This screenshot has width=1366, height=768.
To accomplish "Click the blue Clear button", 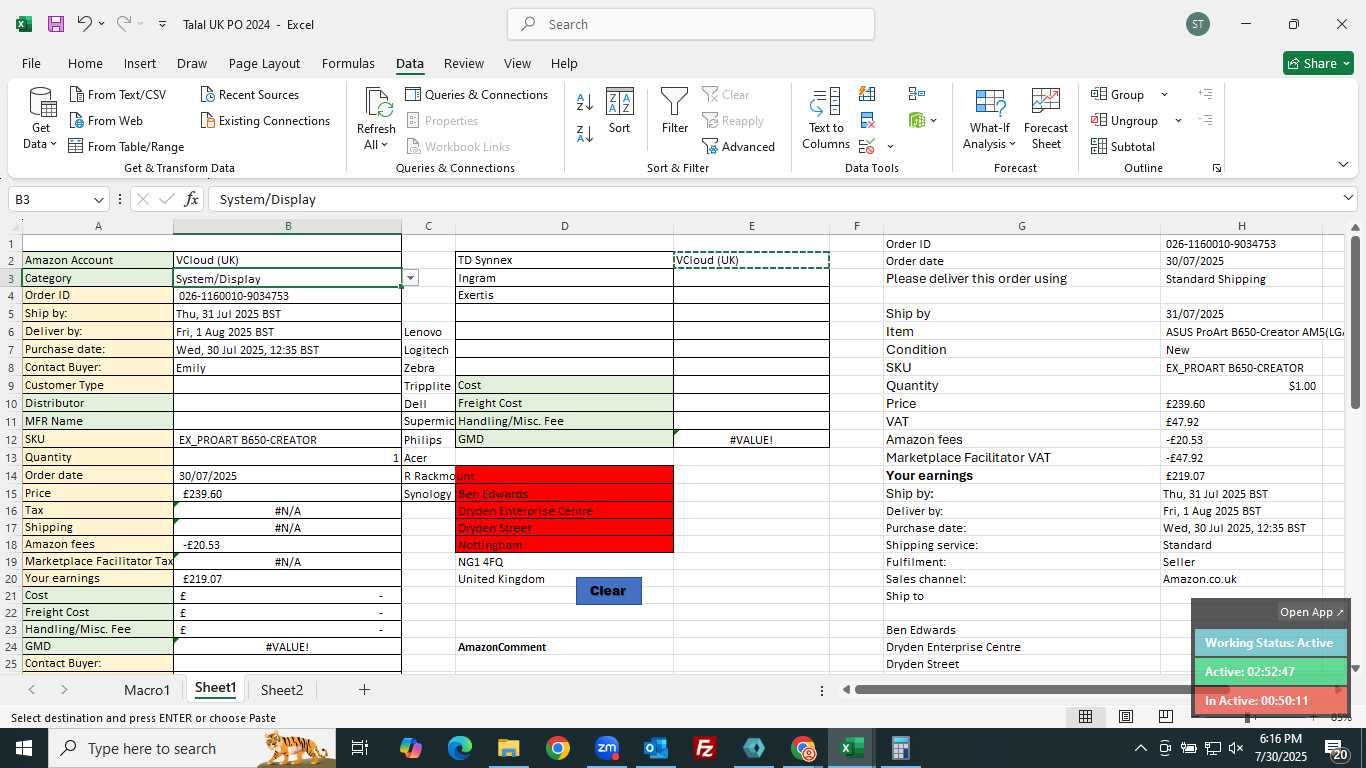I will pyautogui.click(x=608, y=591).
